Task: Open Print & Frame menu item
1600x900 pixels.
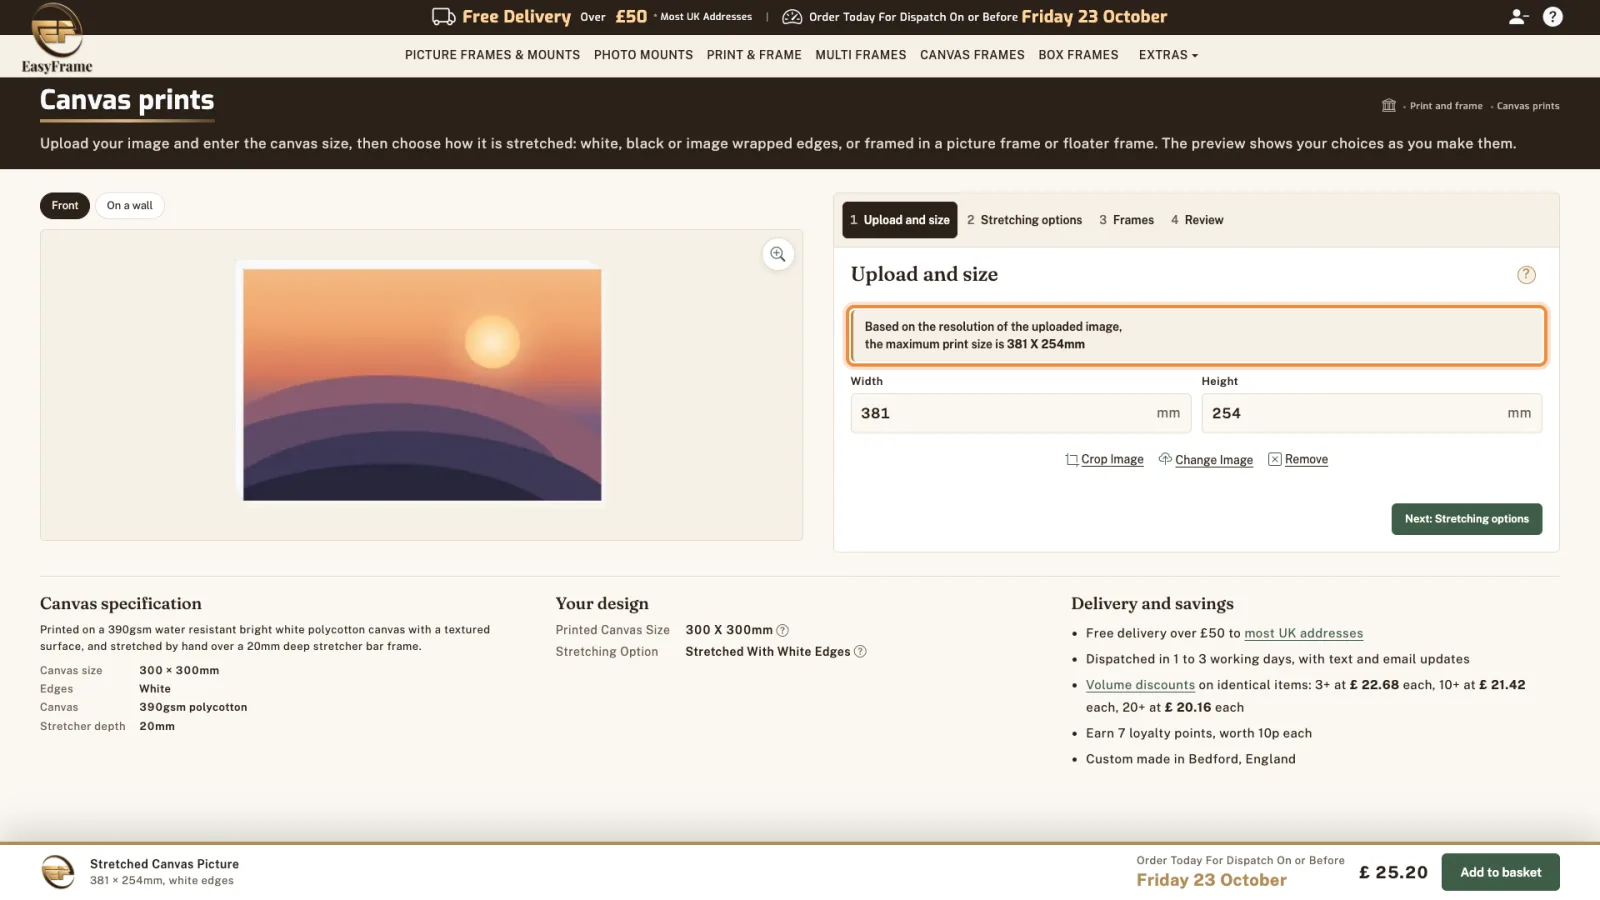Action: 754,55
